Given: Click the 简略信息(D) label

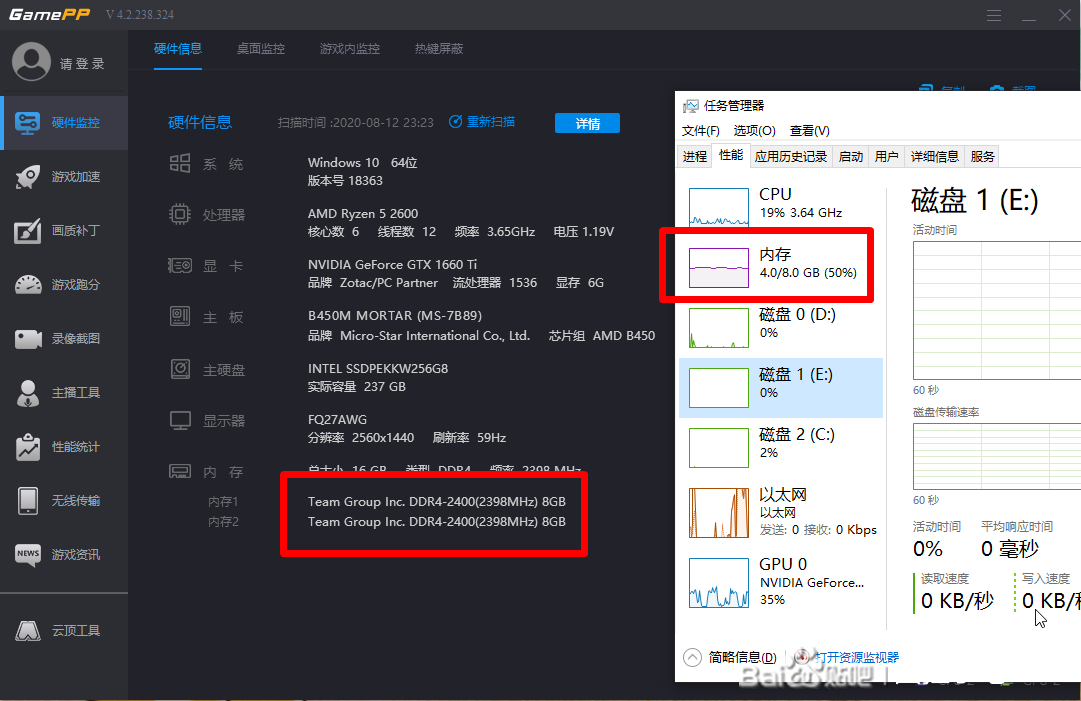Looking at the screenshot, I should point(742,658).
